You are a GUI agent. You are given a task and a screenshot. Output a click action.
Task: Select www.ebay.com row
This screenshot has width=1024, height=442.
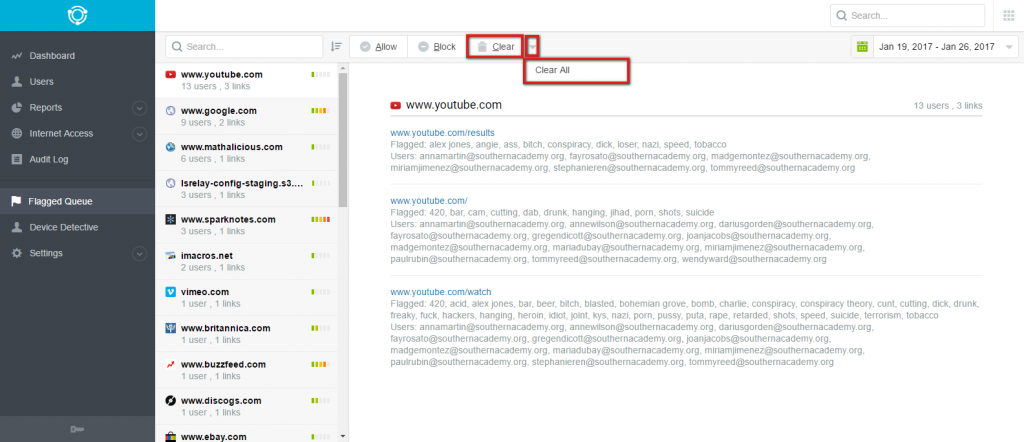click(x=247, y=435)
